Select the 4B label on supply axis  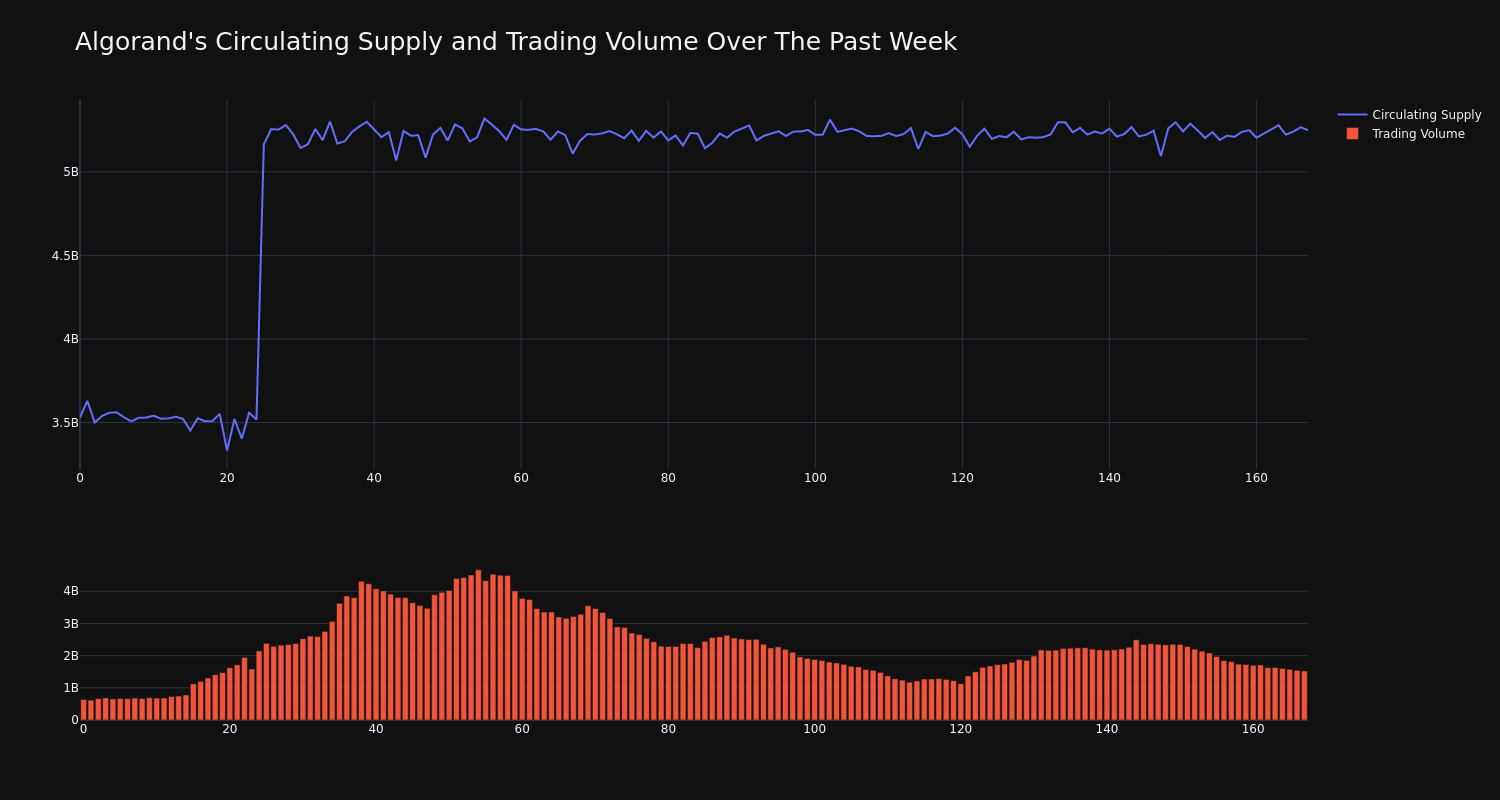point(71,339)
